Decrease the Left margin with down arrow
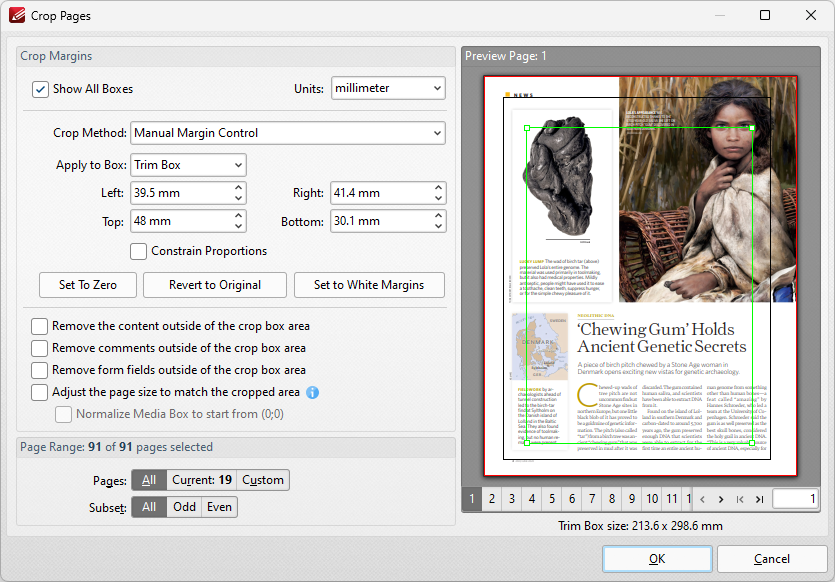The image size is (835, 582). click(239, 198)
